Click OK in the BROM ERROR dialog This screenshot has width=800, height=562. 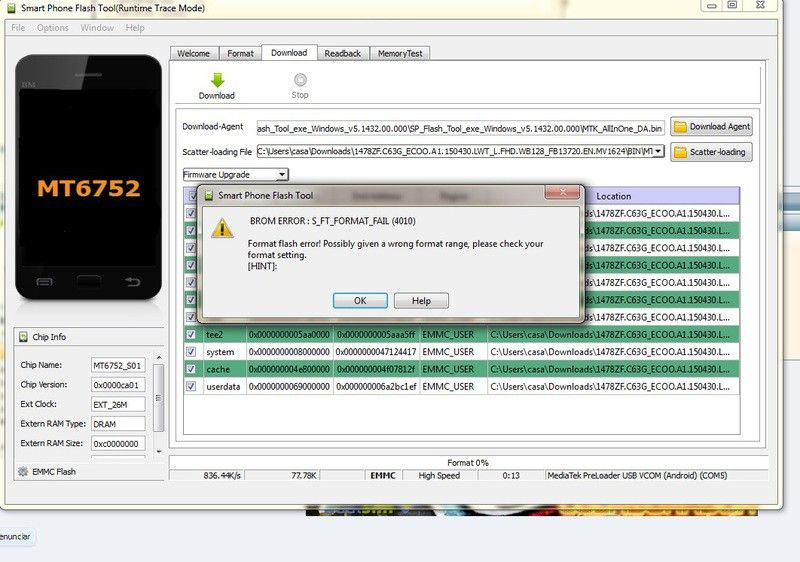360,300
